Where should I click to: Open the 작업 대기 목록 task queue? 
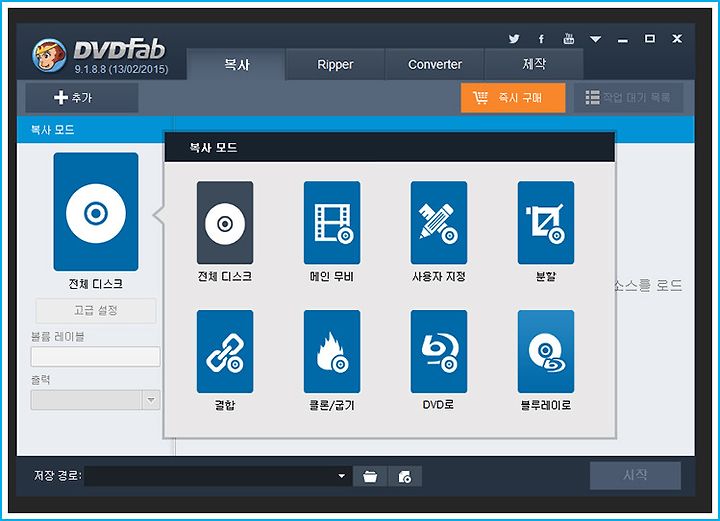point(628,98)
